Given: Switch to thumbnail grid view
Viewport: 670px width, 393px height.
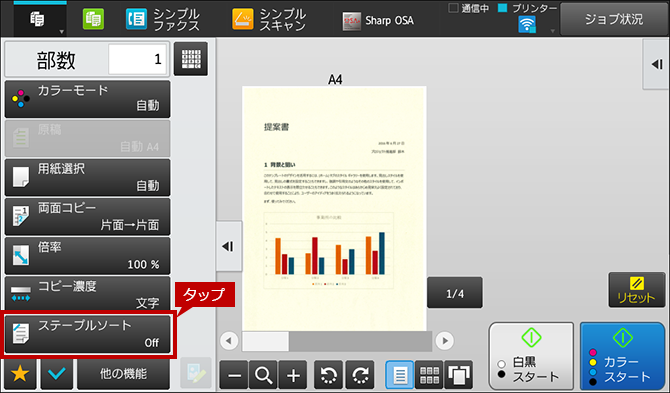Looking at the screenshot, I should 429,375.
